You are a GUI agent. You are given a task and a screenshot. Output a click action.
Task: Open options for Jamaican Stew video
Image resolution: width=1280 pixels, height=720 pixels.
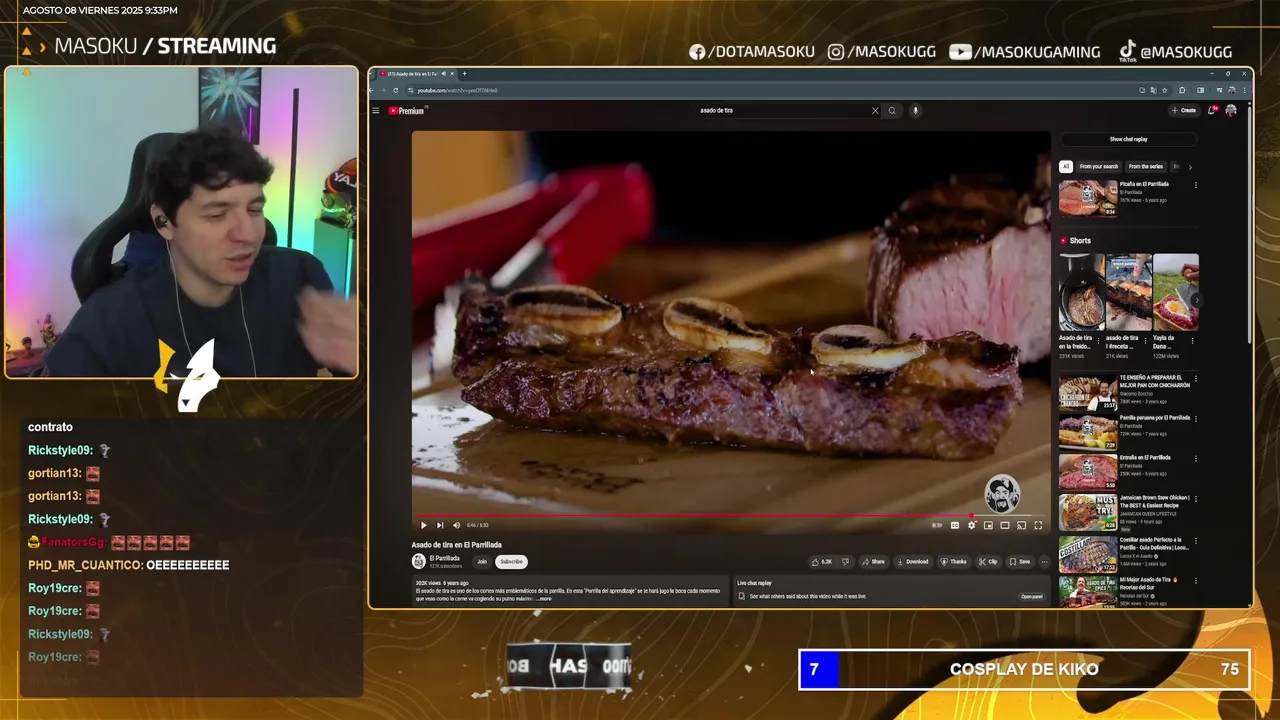1195,498
